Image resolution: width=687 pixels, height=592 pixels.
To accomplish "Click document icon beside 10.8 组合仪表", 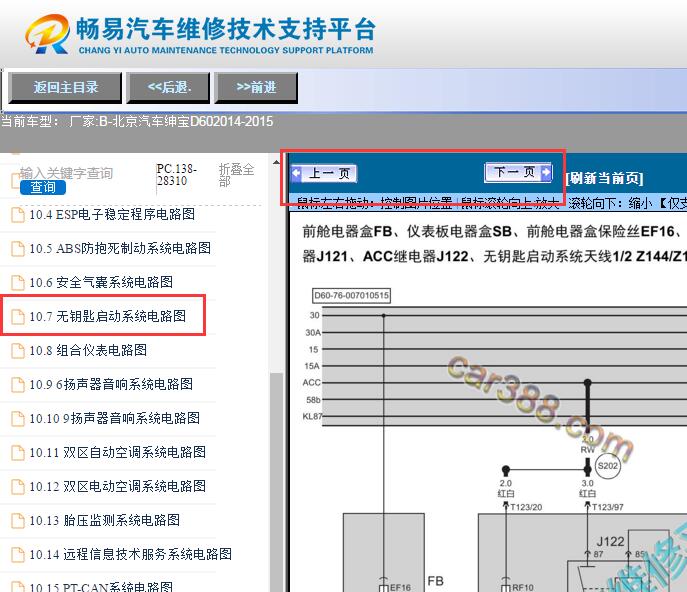I will pyautogui.click(x=18, y=351).
